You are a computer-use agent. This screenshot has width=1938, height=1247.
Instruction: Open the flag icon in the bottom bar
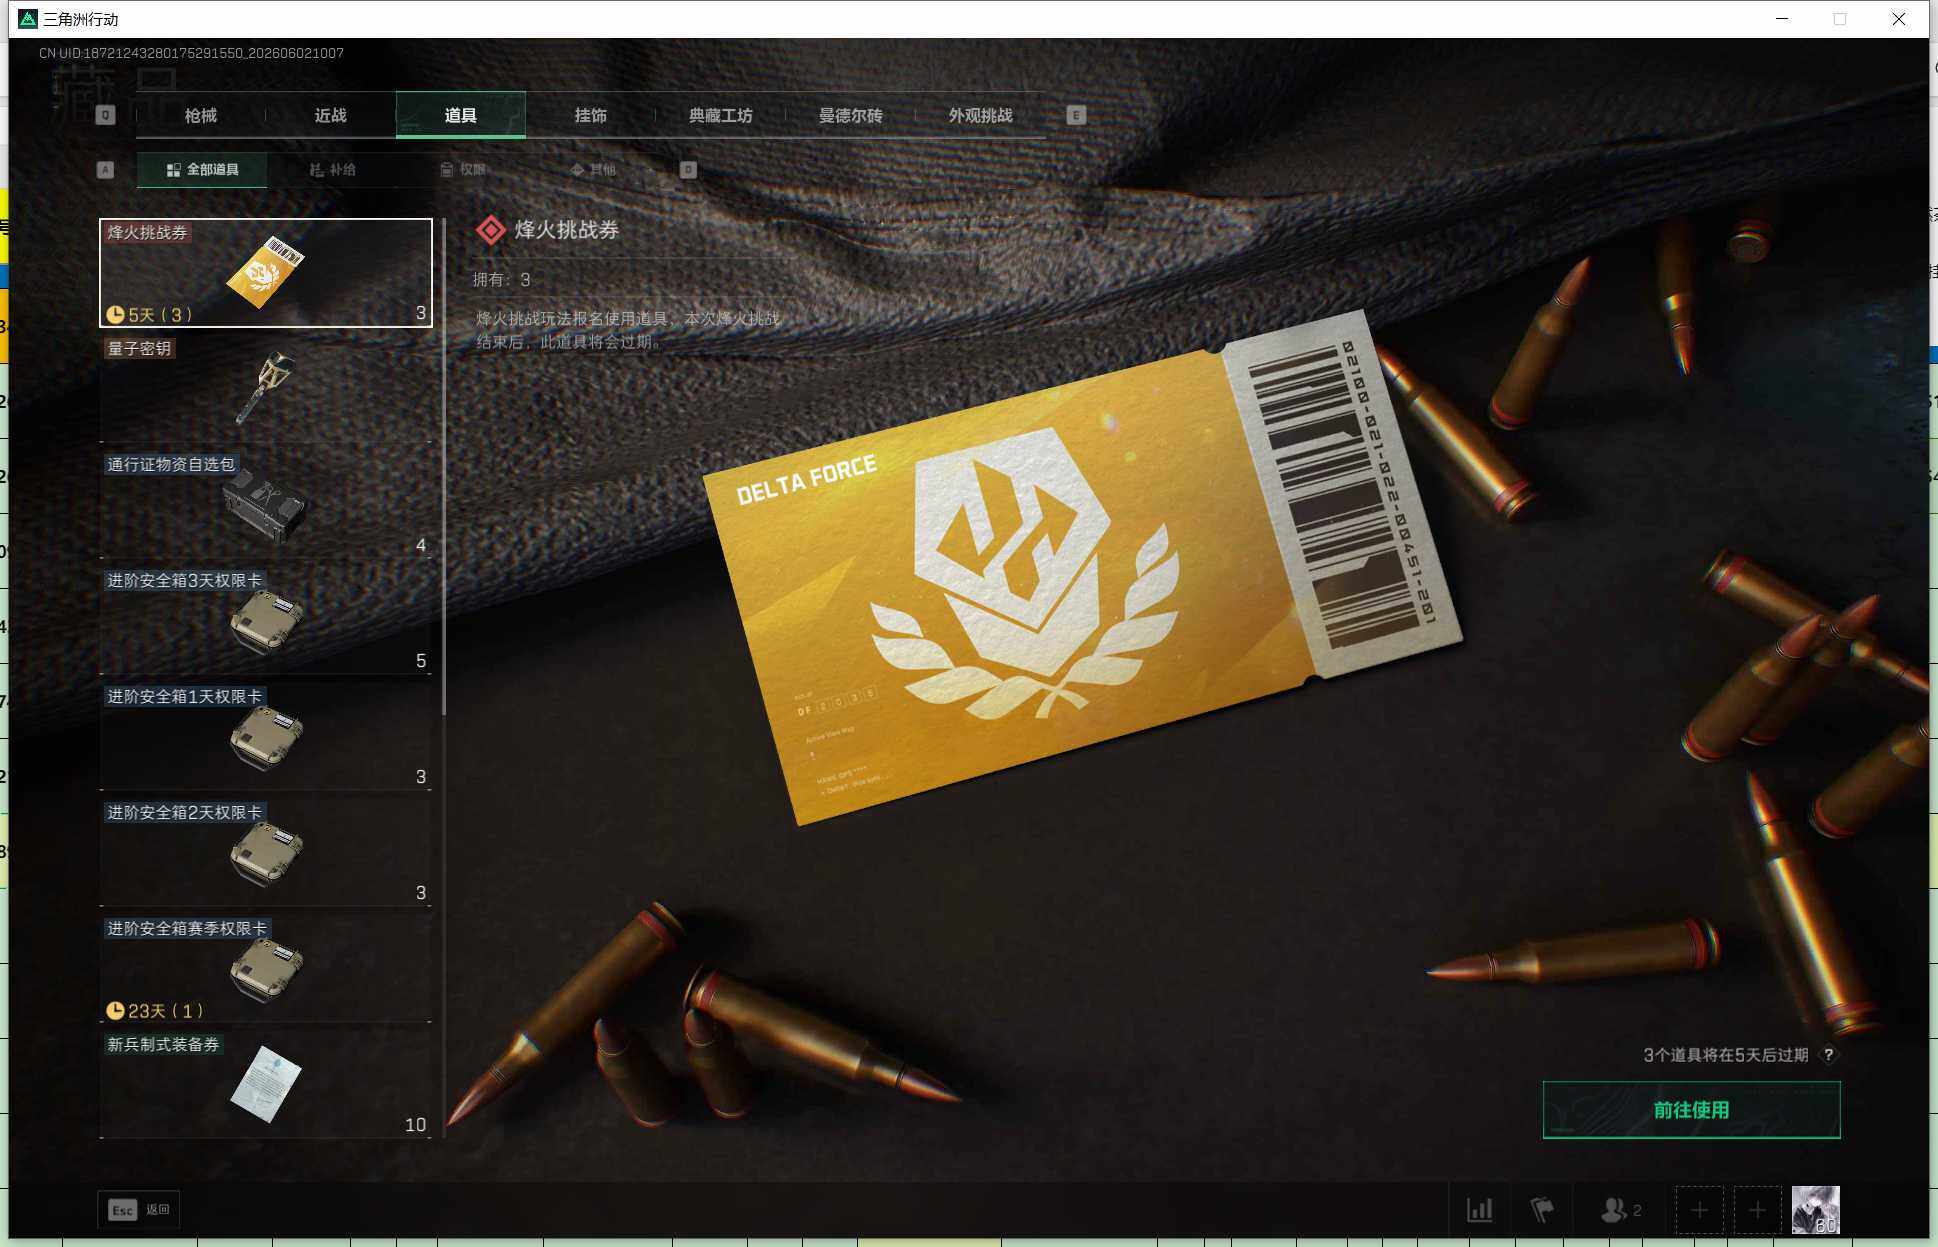(x=1541, y=1210)
